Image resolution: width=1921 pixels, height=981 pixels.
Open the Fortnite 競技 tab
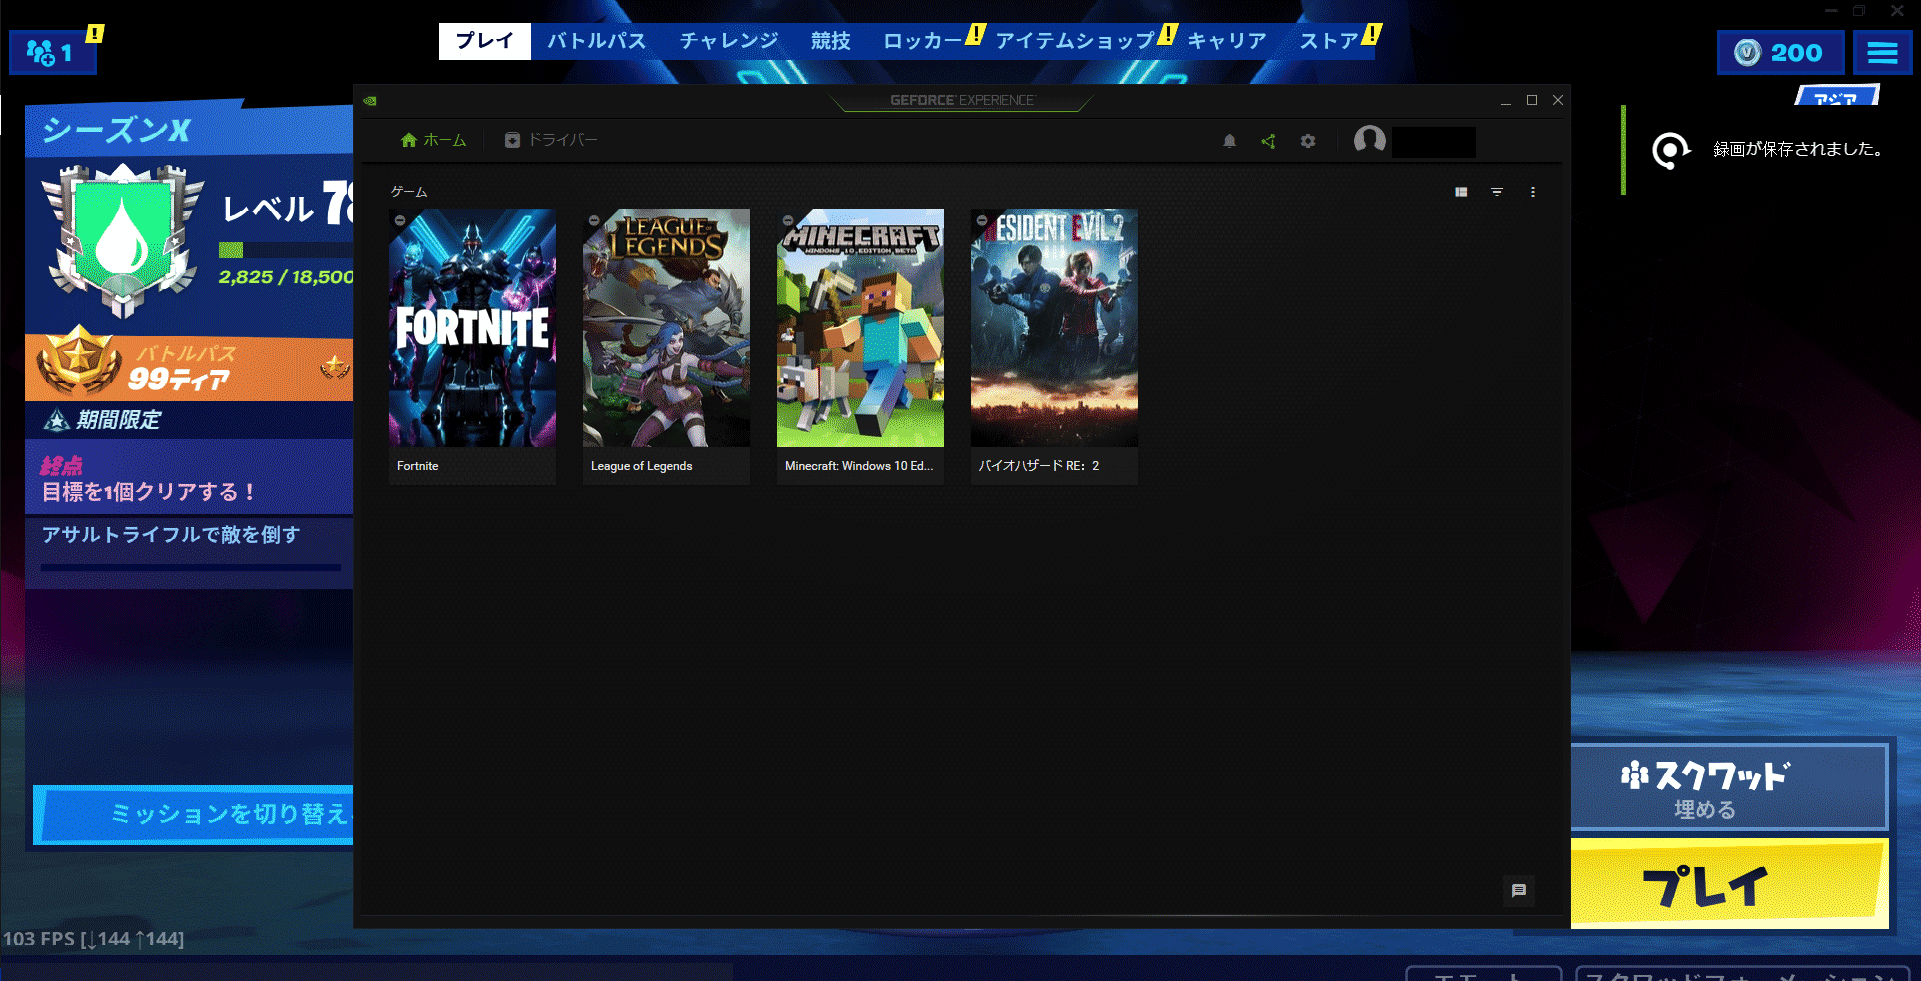[830, 41]
